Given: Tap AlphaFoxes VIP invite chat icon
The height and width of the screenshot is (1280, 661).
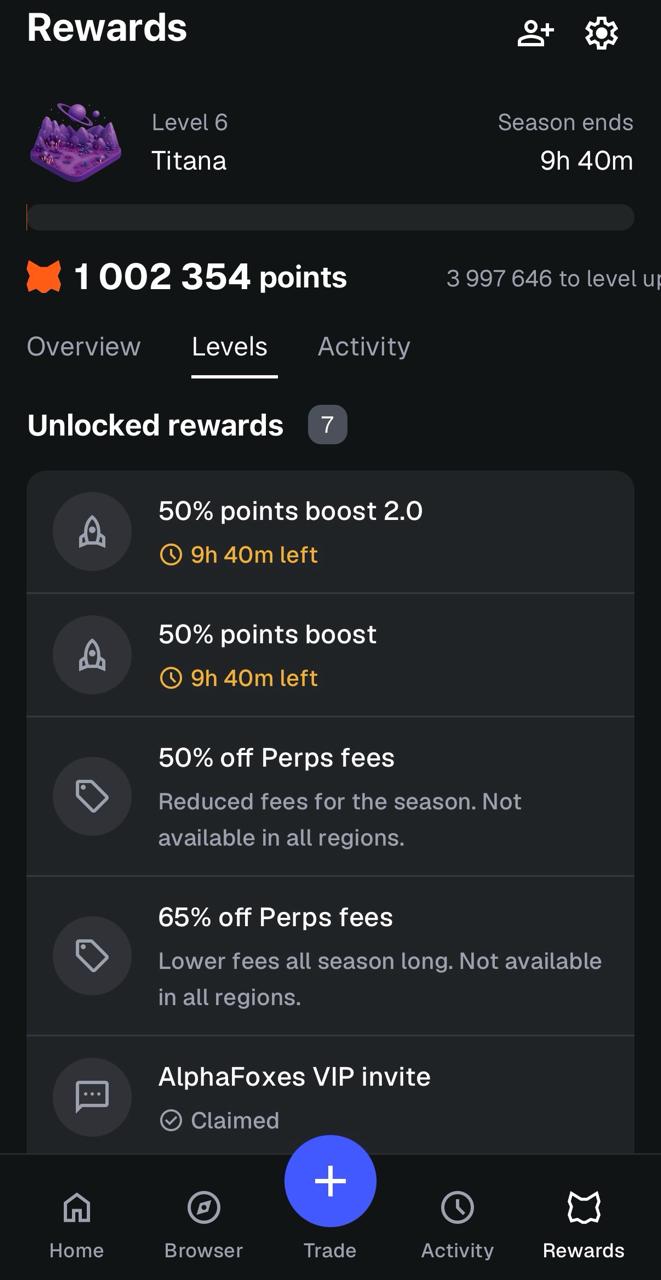Looking at the screenshot, I should tap(92, 1096).
